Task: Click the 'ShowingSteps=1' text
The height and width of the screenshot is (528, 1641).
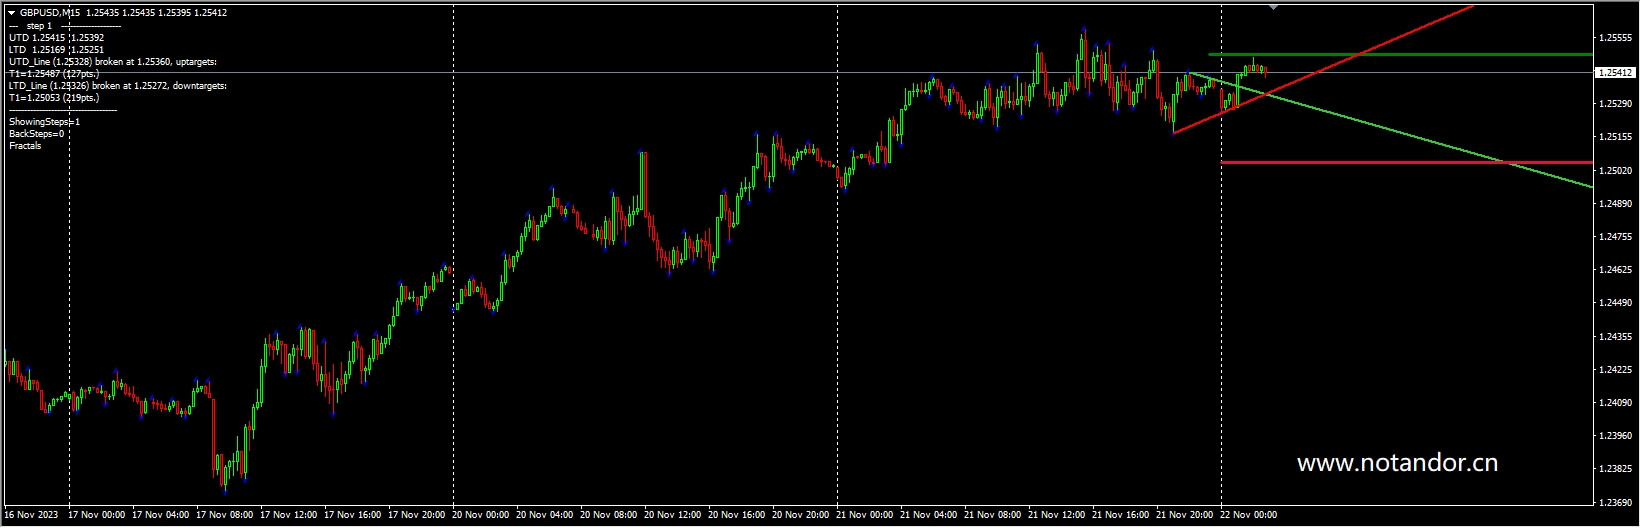Action: (44, 122)
